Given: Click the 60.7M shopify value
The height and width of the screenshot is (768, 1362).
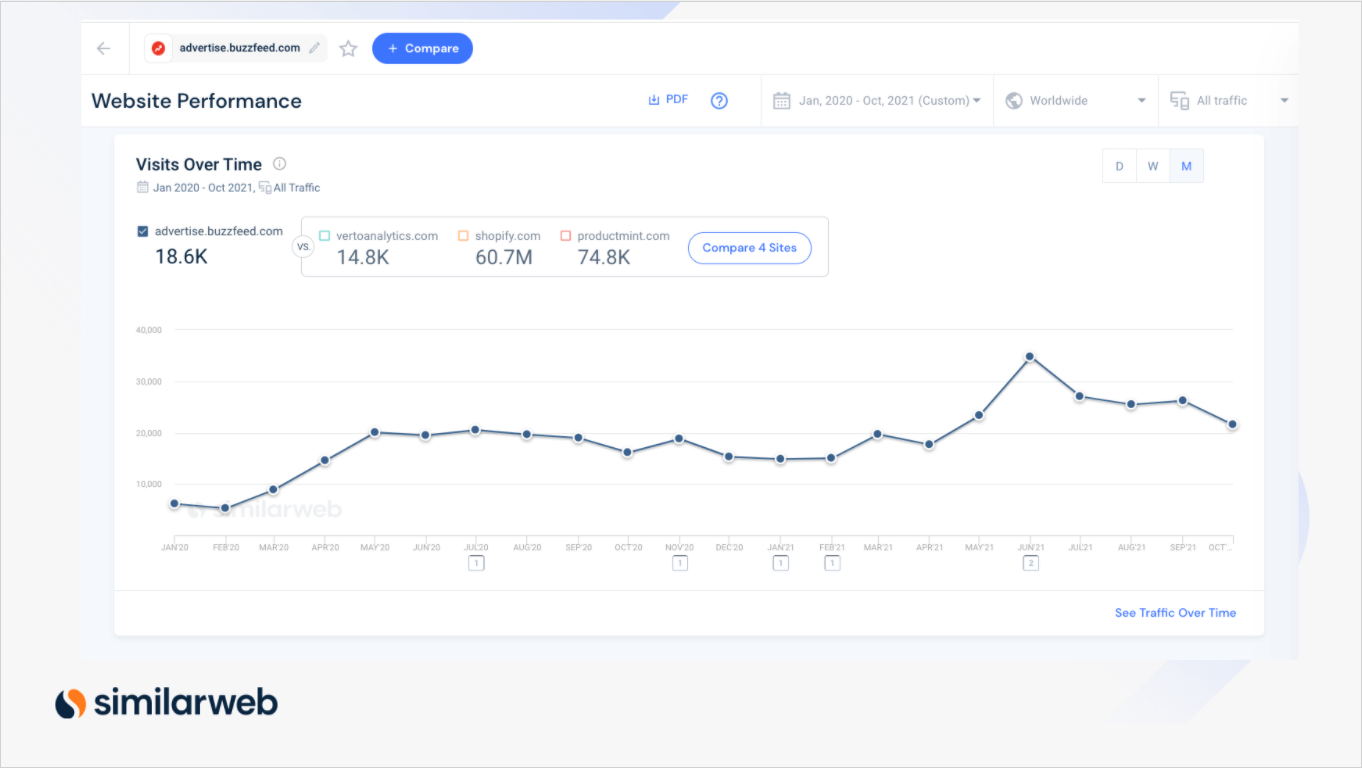Looking at the screenshot, I should 504,257.
